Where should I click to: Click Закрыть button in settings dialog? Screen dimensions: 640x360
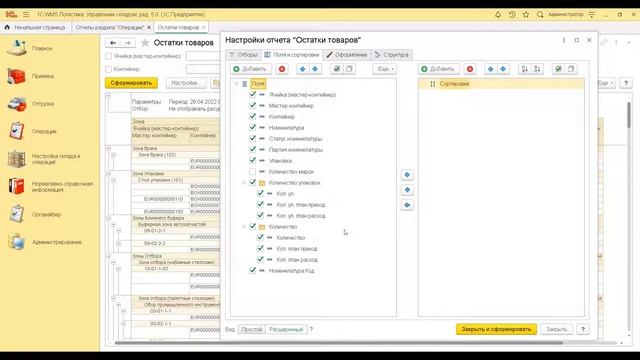coord(556,329)
